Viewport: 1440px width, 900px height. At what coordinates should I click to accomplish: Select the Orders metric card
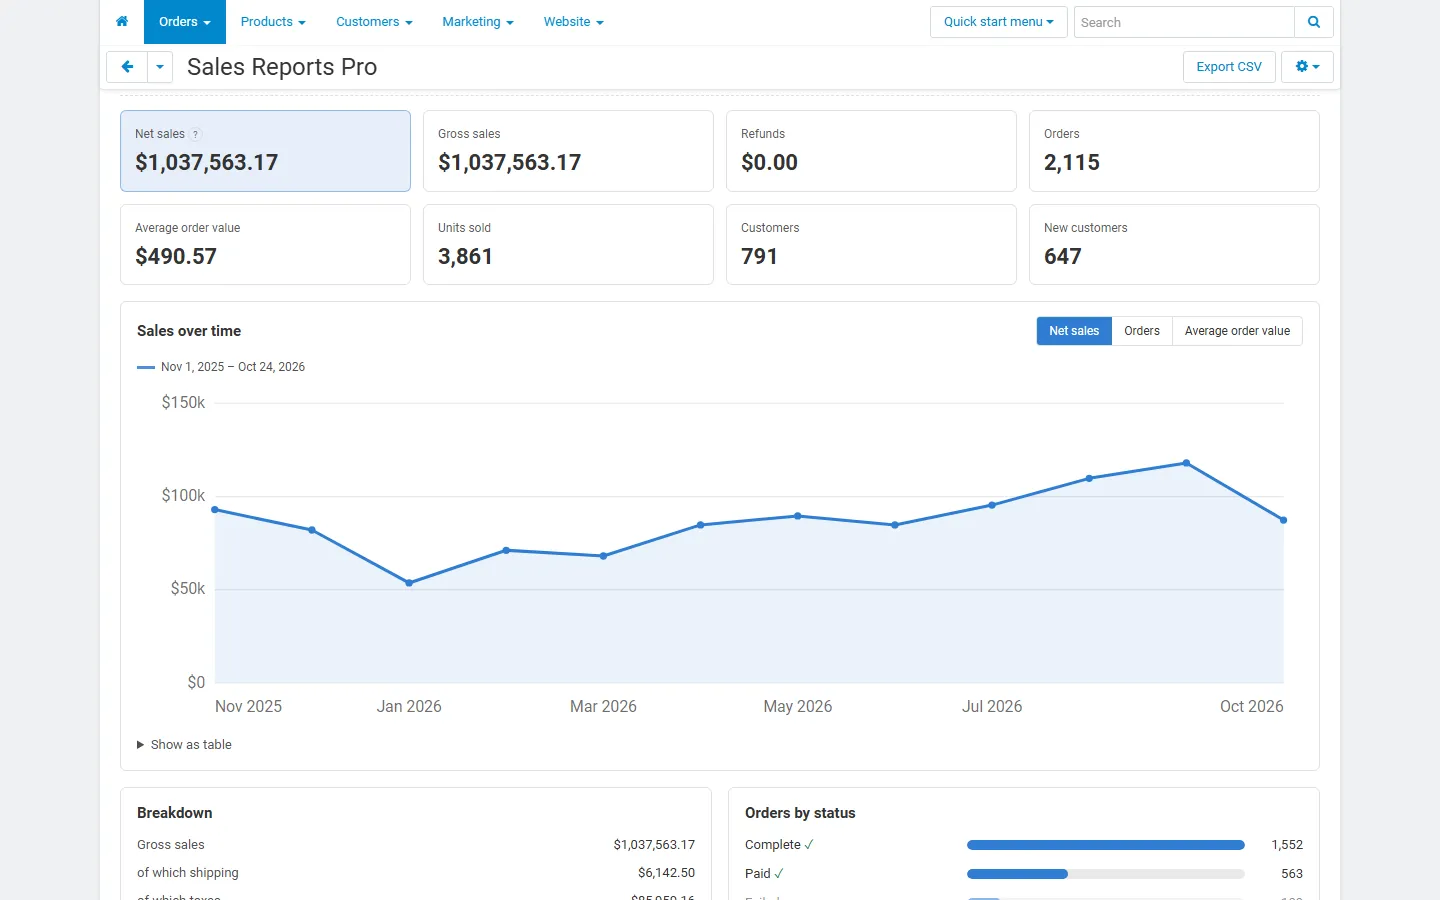click(x=1174, y=151)
